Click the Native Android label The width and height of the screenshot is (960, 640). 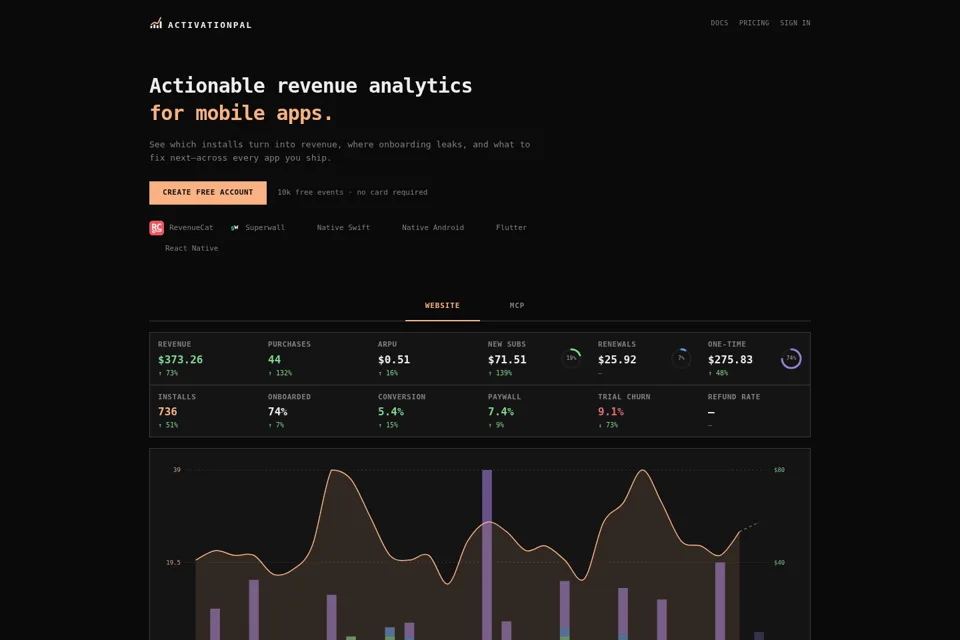pos(432,227)
